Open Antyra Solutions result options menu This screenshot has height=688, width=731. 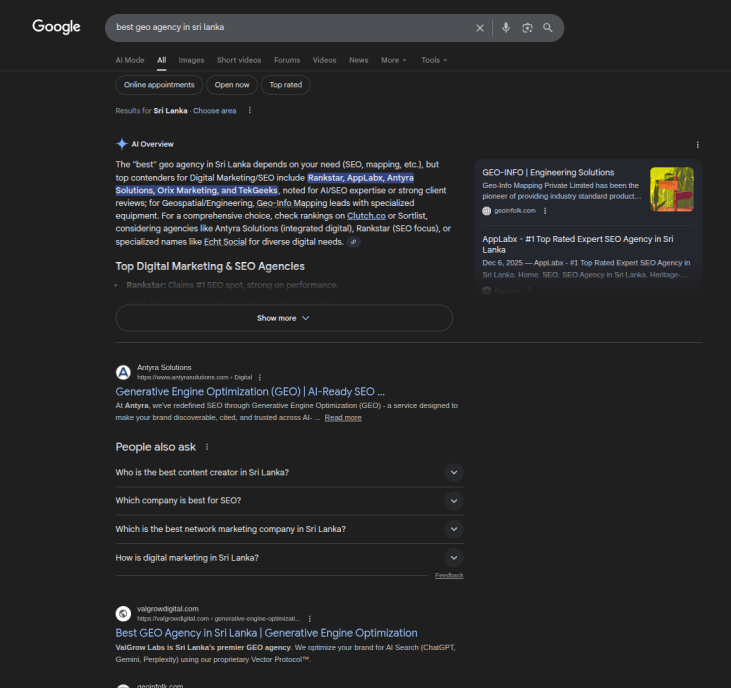(x=260, y=377)
